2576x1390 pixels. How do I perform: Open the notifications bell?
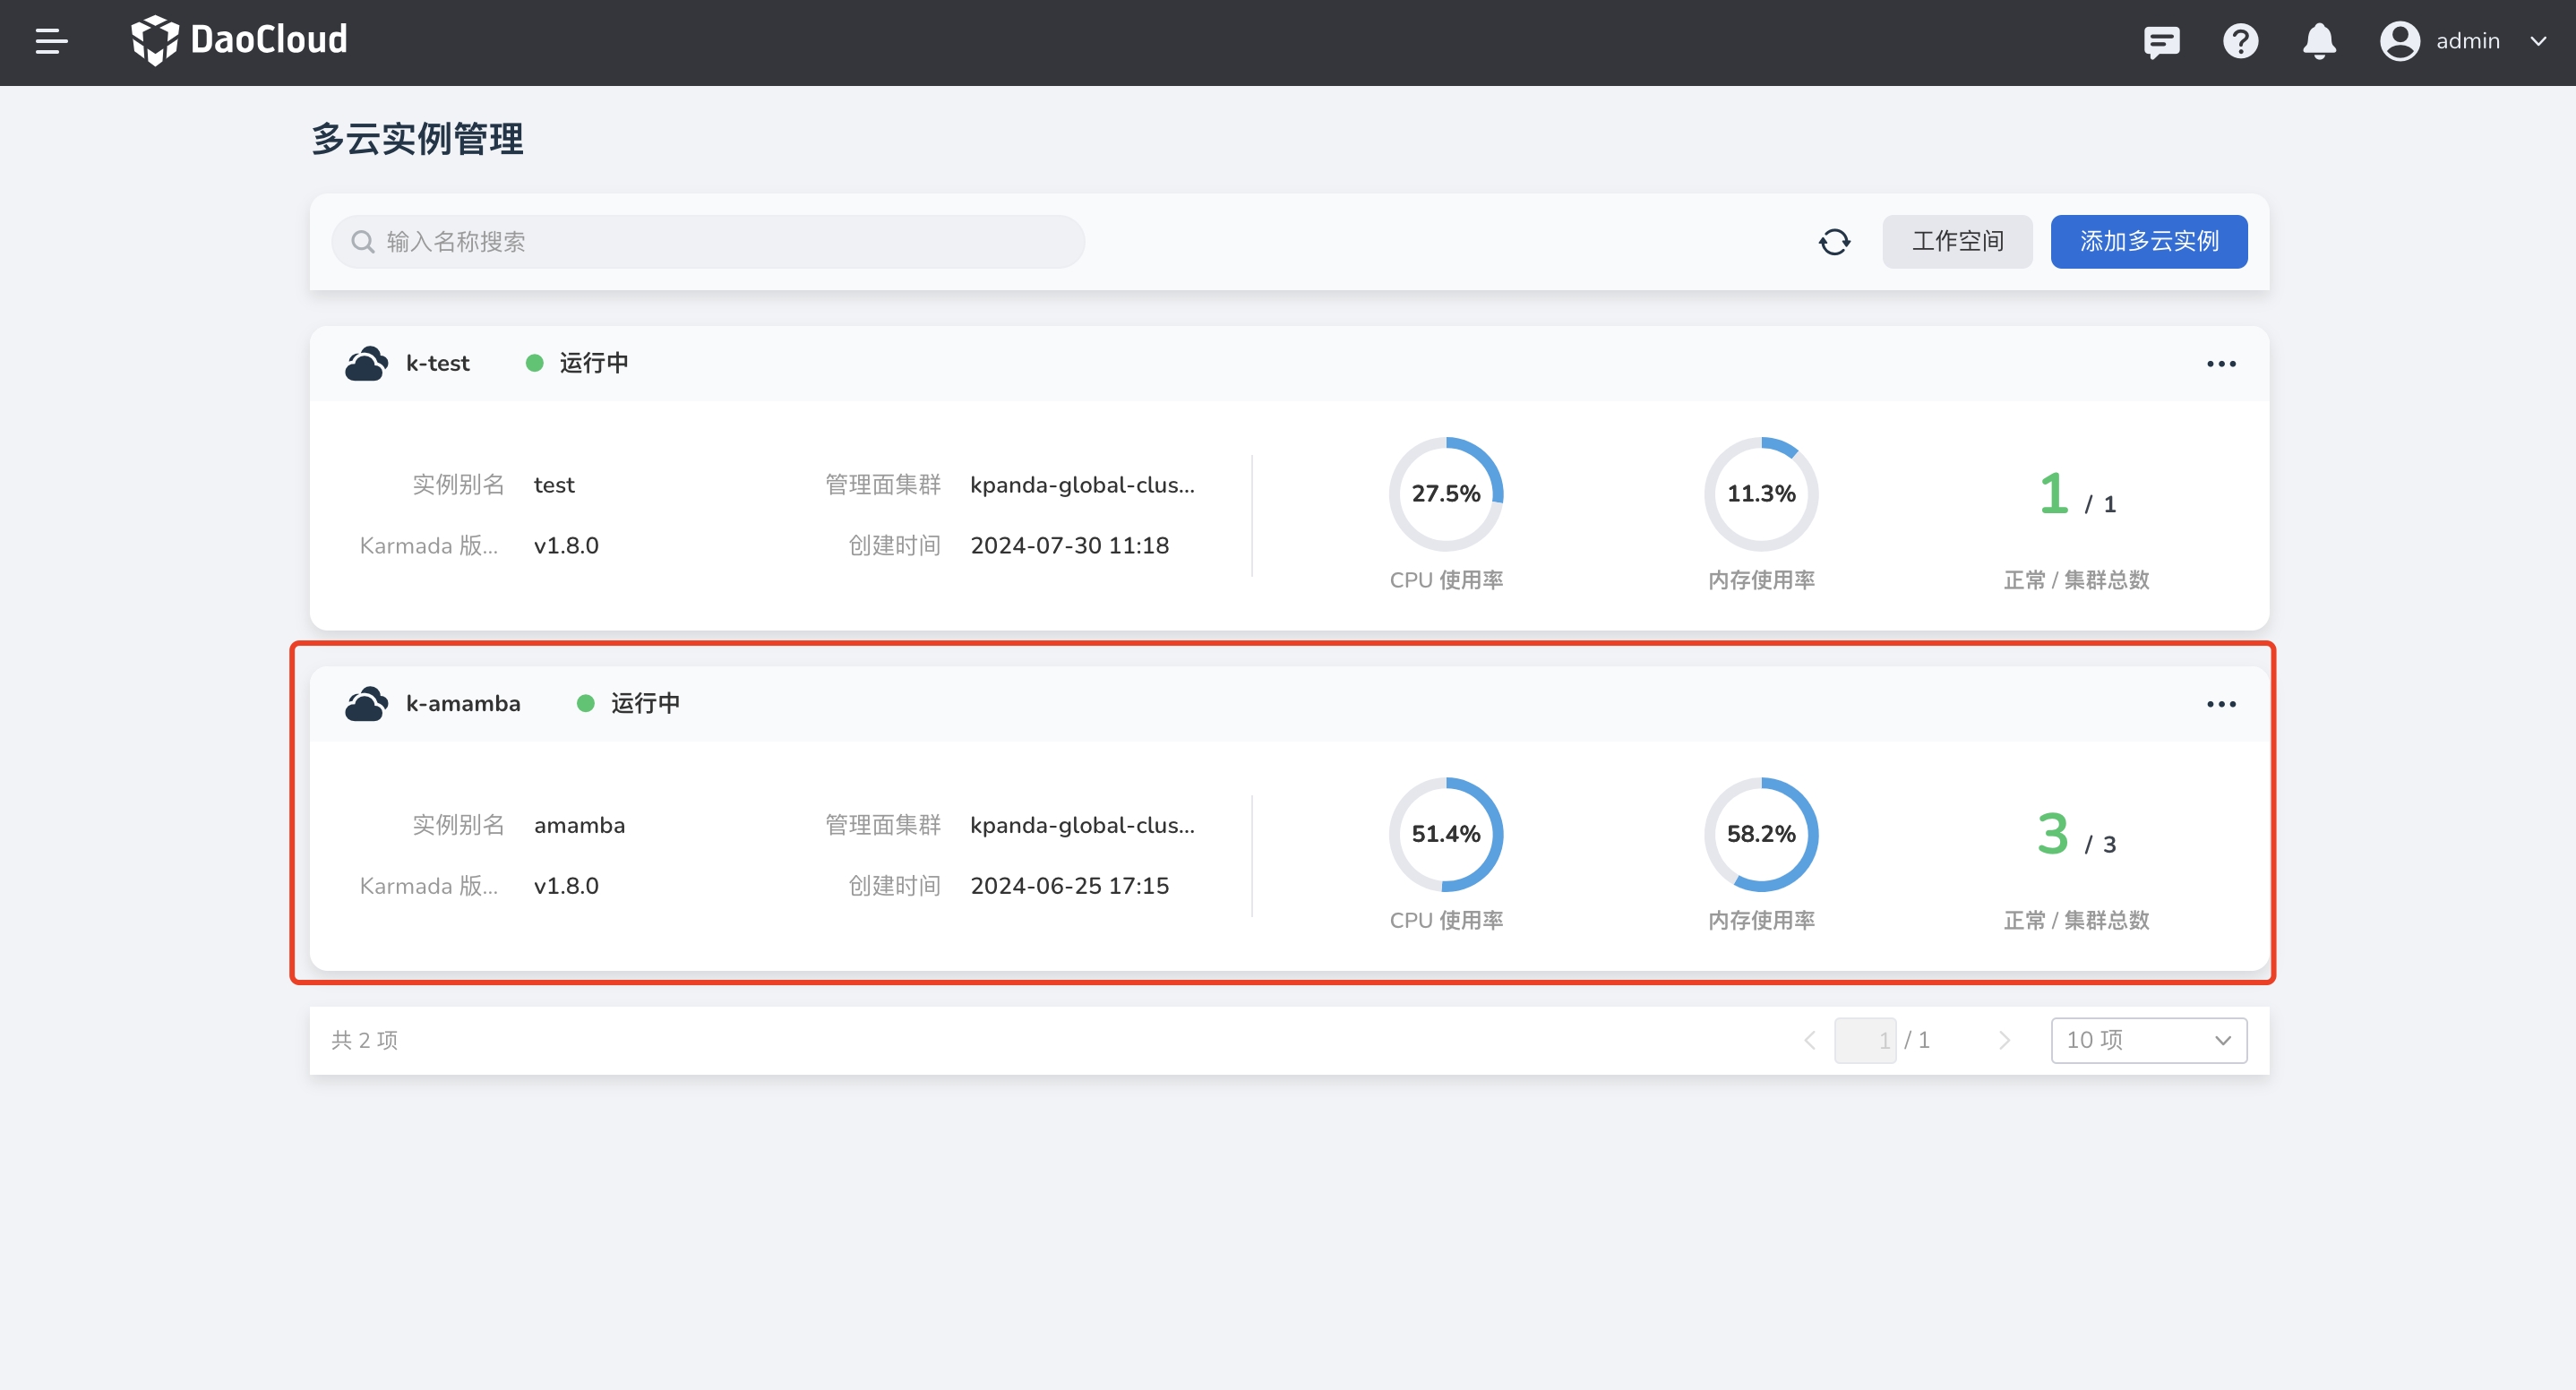[2319, 42]
